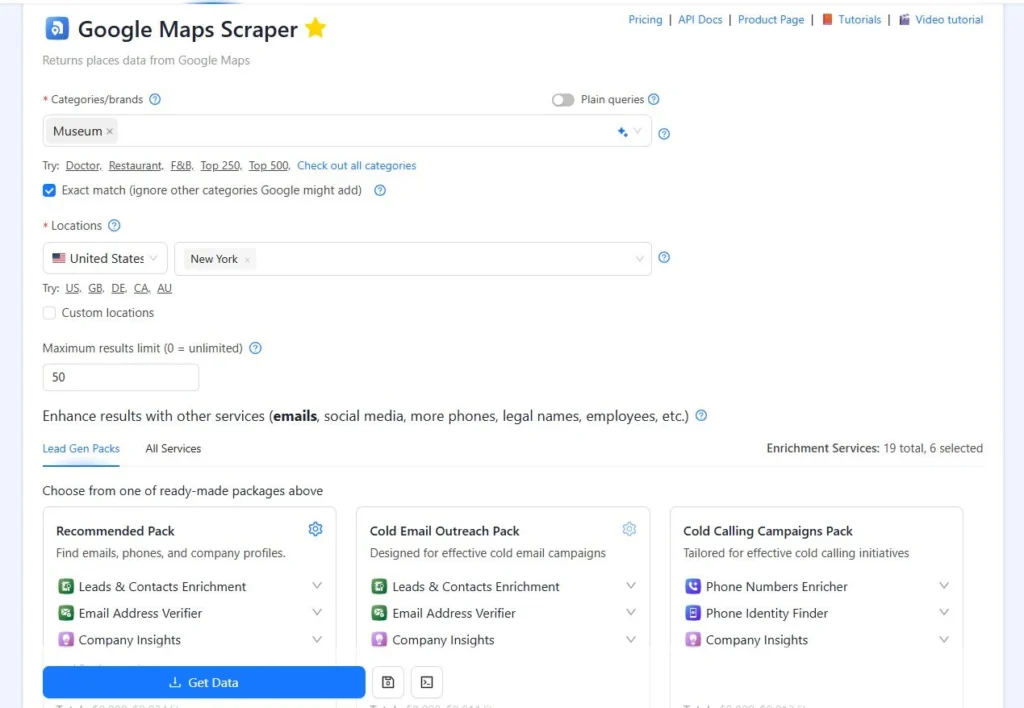
Task: Toggle the Plain queries switch
Action: pyautogui.click(x=563, y=99)
